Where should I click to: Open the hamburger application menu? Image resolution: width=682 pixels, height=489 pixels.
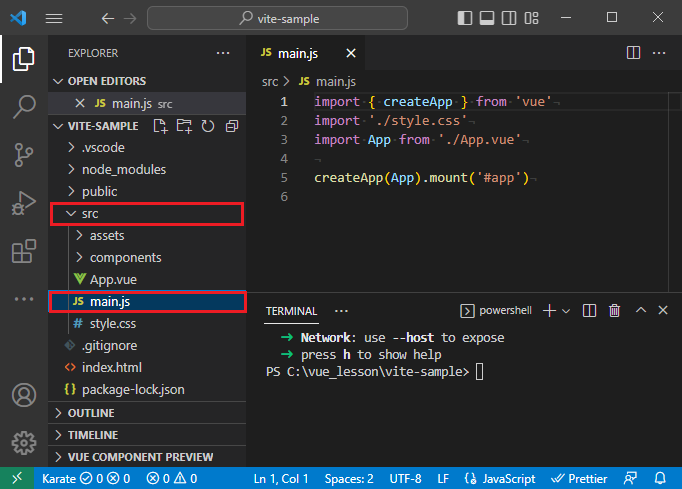tap(54, 18)
